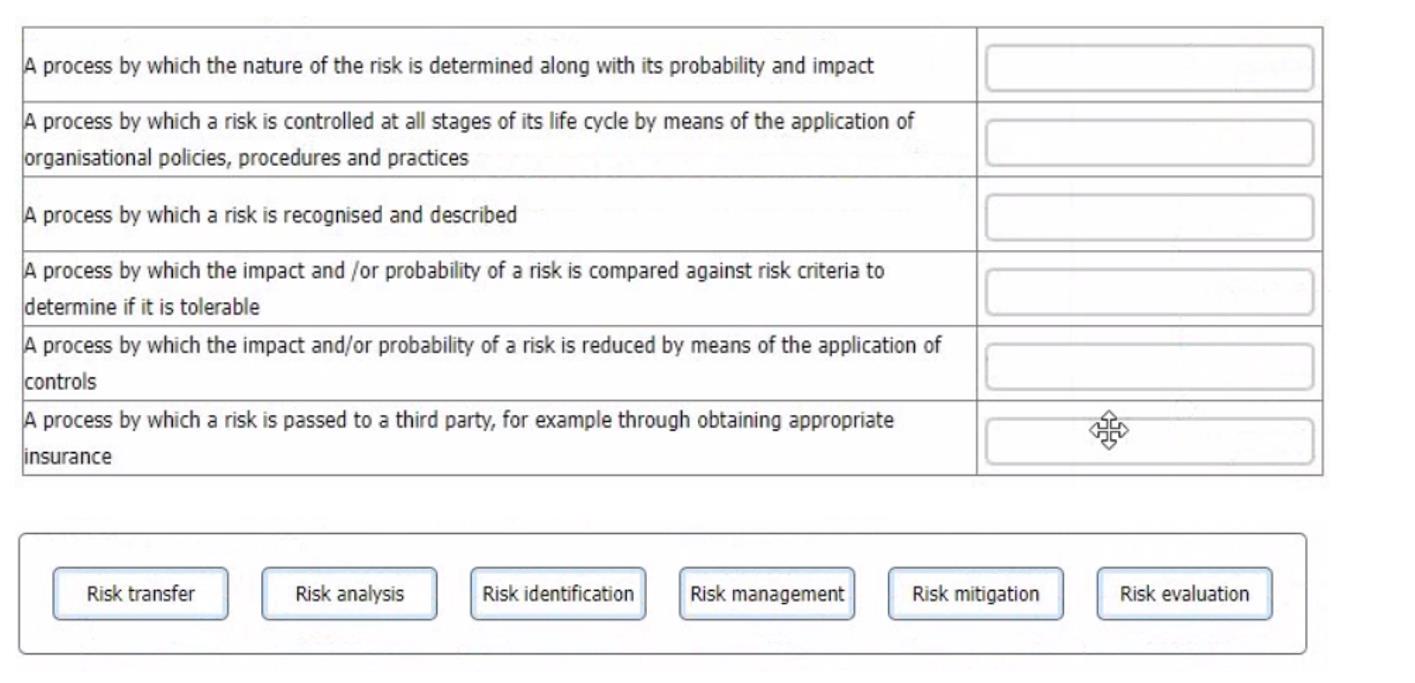Select the Risk transfer answer tile
The image size is (1415, 683).
pos(140,594)
